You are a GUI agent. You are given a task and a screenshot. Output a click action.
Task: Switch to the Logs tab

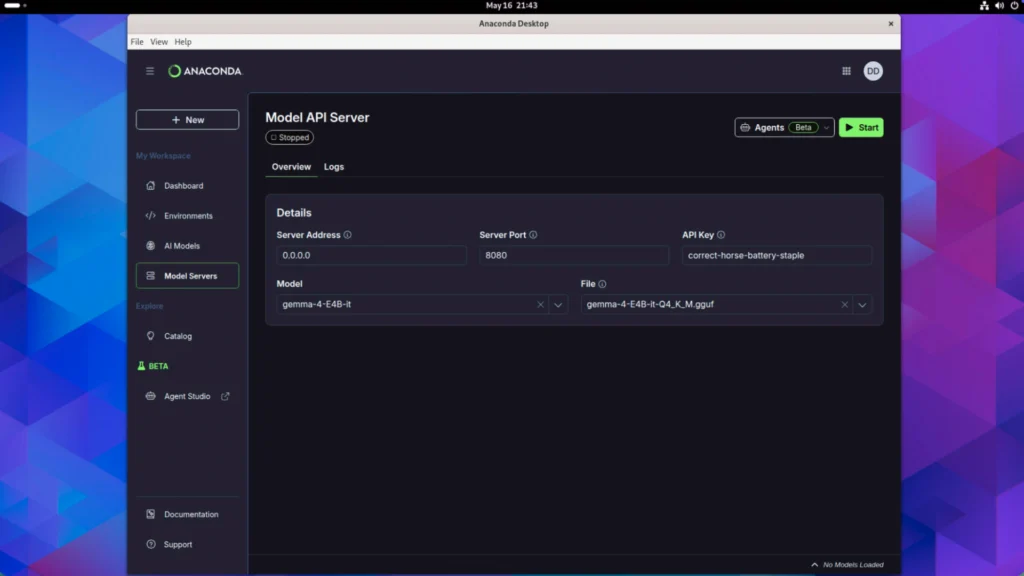click(x=334, y=167)
